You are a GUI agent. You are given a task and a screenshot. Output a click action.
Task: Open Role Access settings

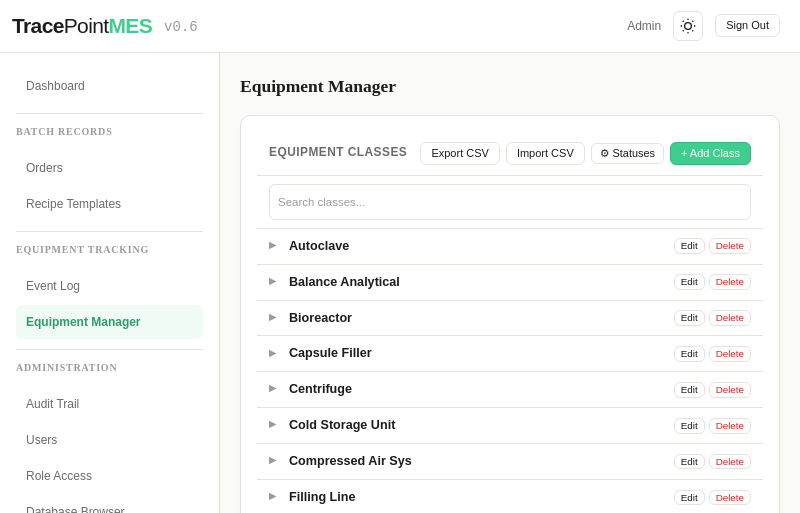pos(109,476)
